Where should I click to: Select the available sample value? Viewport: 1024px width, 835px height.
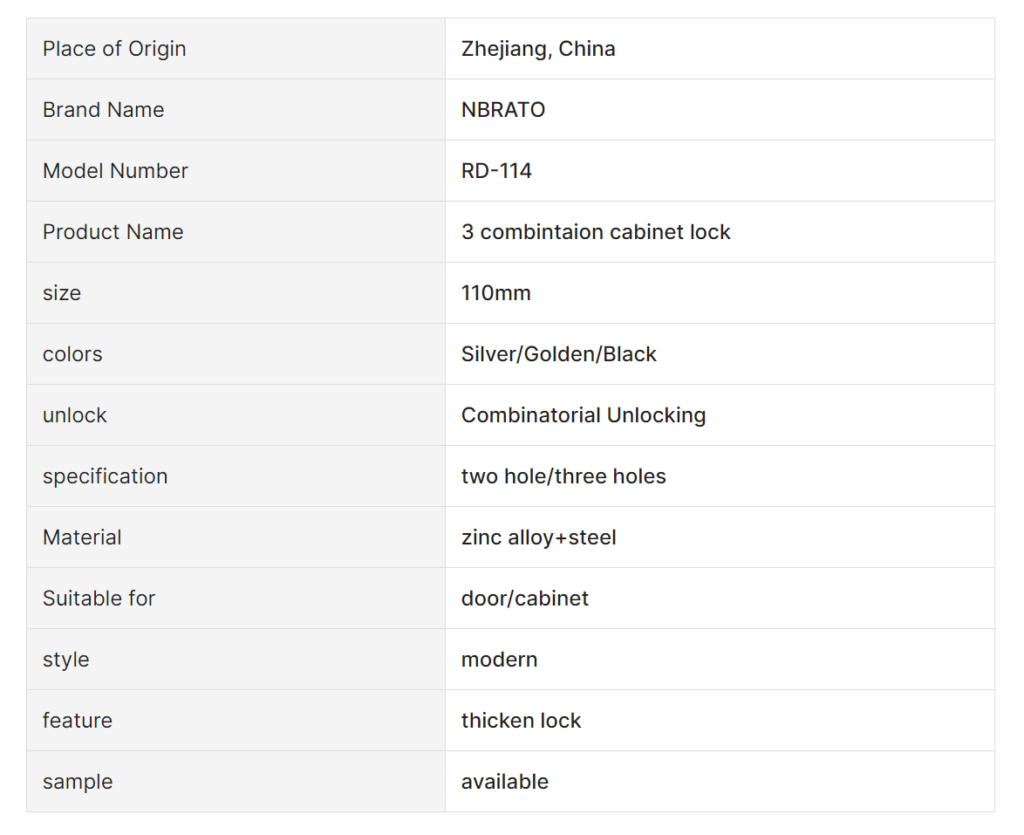504,781
